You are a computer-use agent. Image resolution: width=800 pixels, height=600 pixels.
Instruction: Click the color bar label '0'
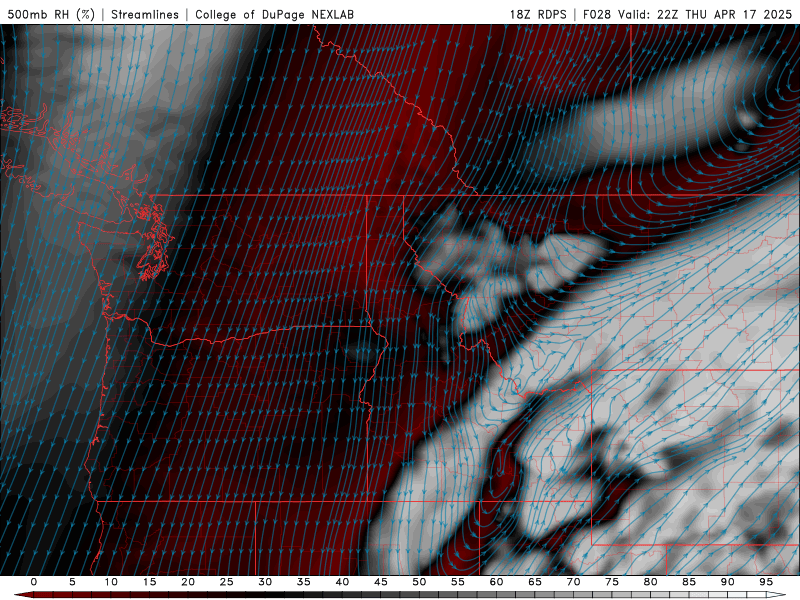click(x=34, y=582)
